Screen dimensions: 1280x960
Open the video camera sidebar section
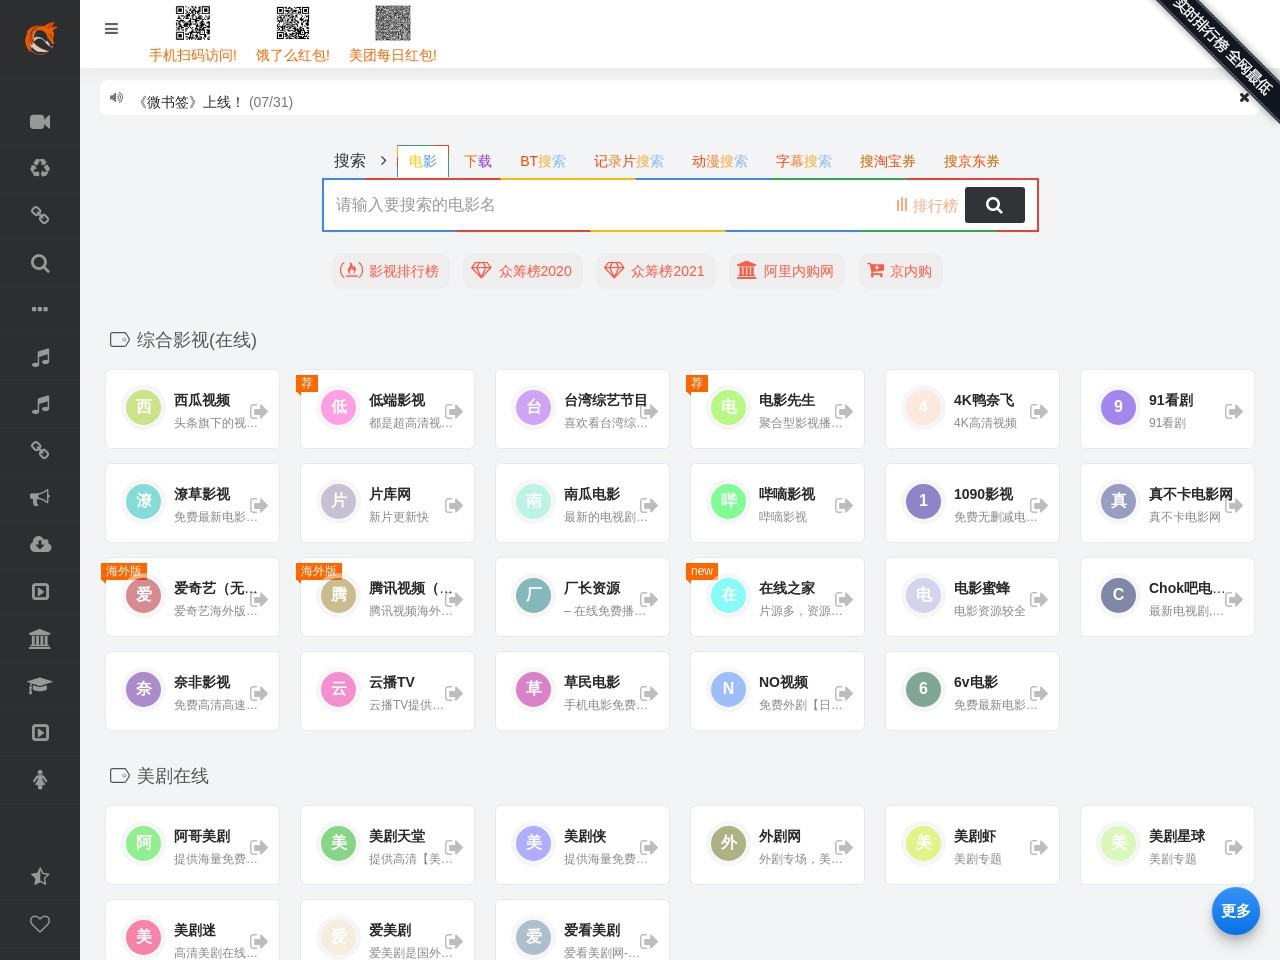click(40, 122)
